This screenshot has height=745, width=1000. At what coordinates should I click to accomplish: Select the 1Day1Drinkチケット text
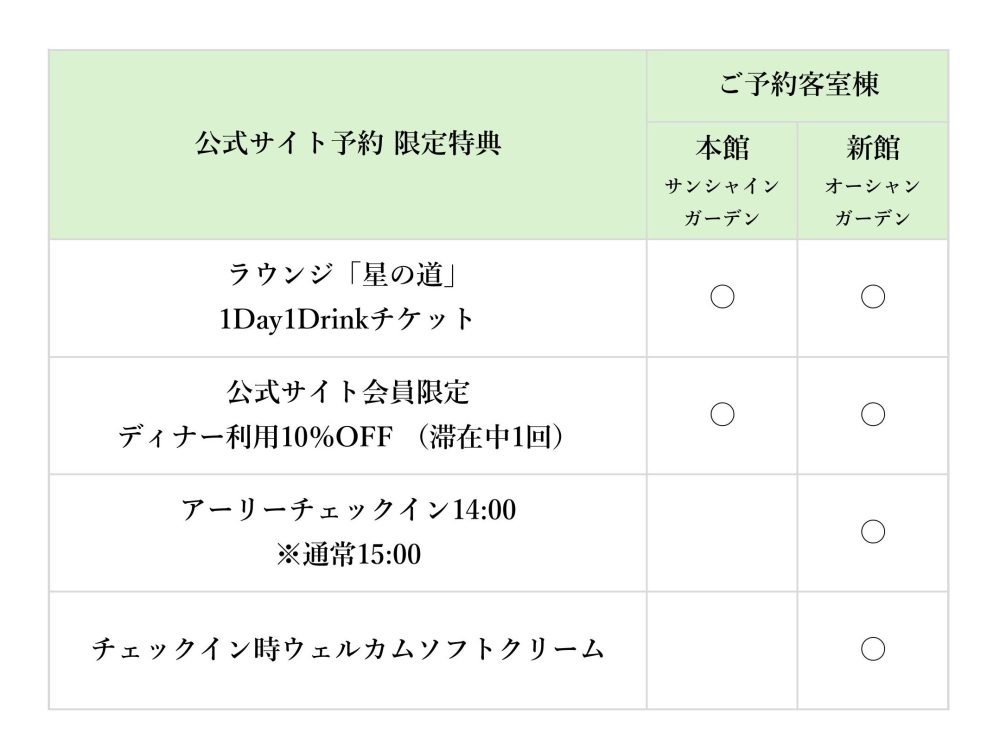(348, 320)
